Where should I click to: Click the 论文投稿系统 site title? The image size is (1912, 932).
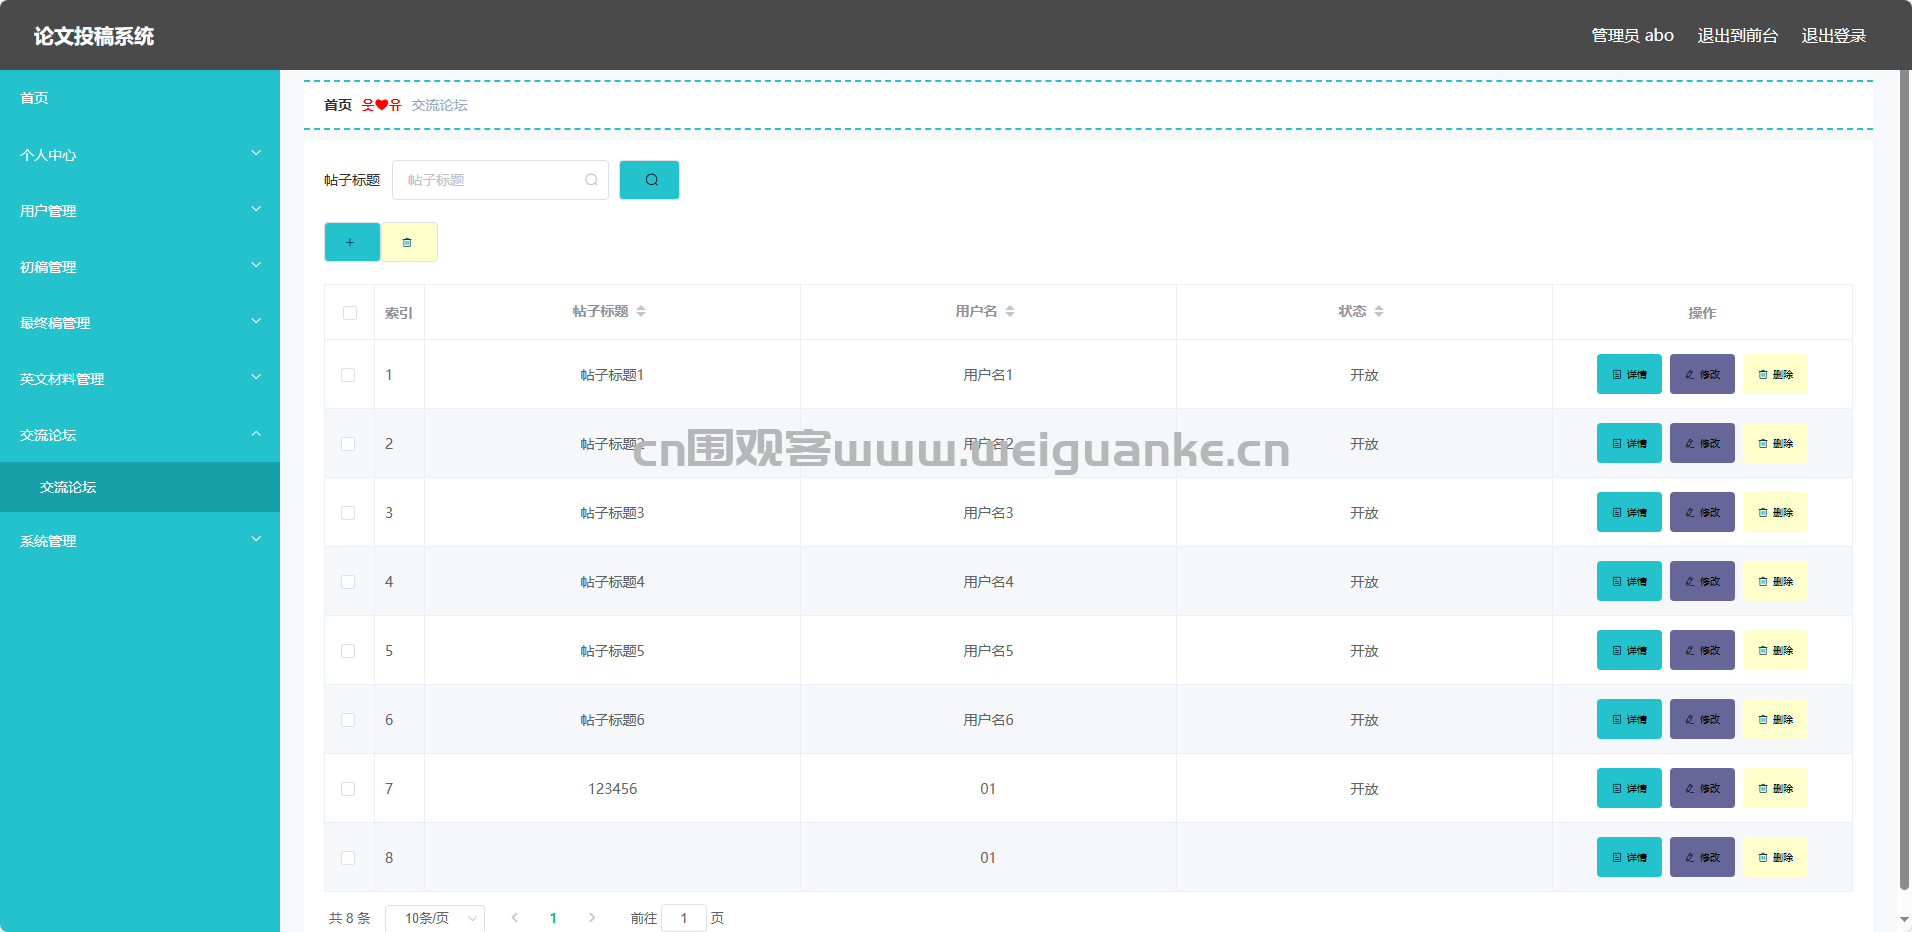click(x=94, y=36)
